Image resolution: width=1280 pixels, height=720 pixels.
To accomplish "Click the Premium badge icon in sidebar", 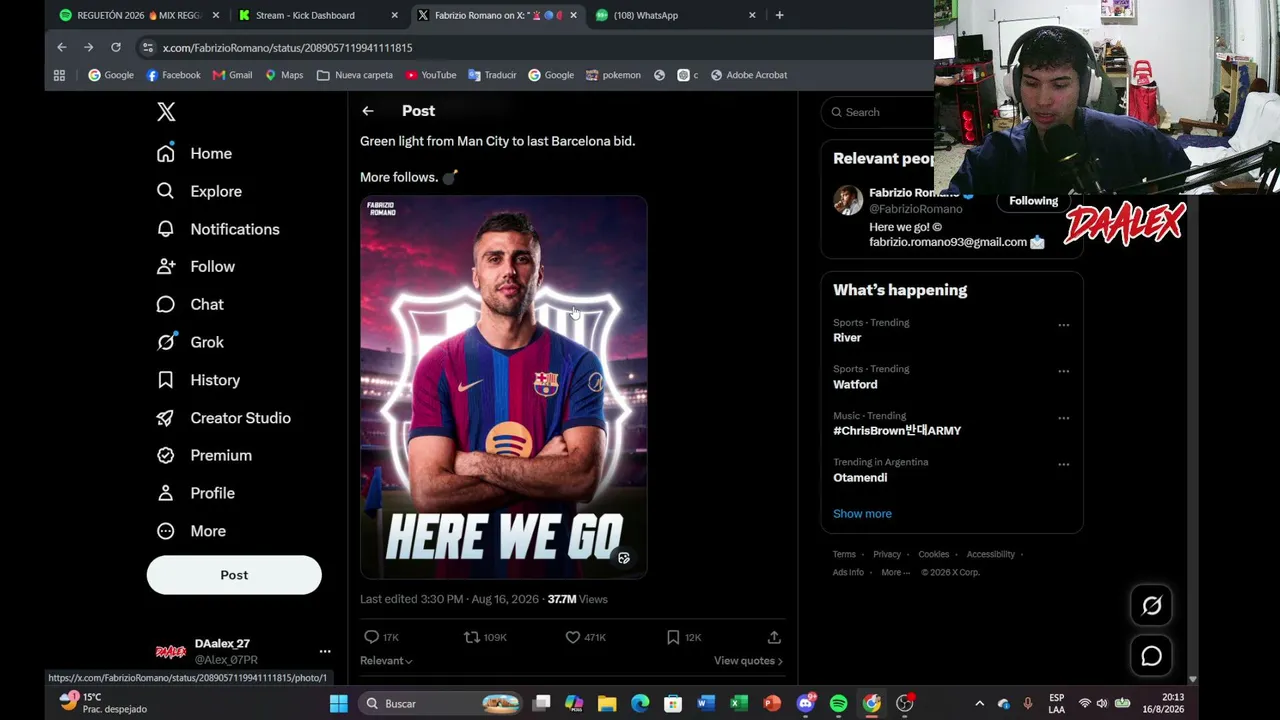I will (166, 455).
